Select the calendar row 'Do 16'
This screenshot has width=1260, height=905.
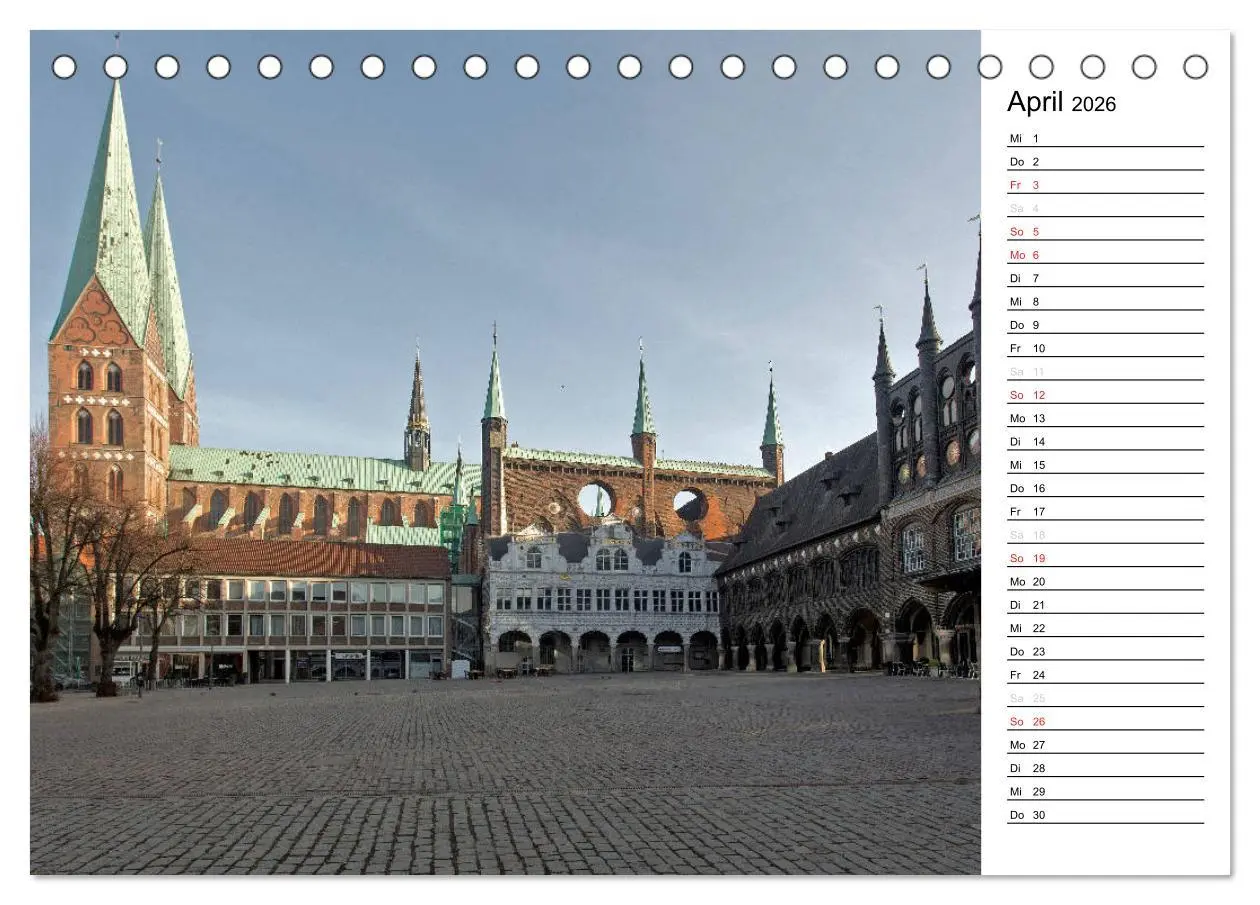click(x=1105, y=488)
